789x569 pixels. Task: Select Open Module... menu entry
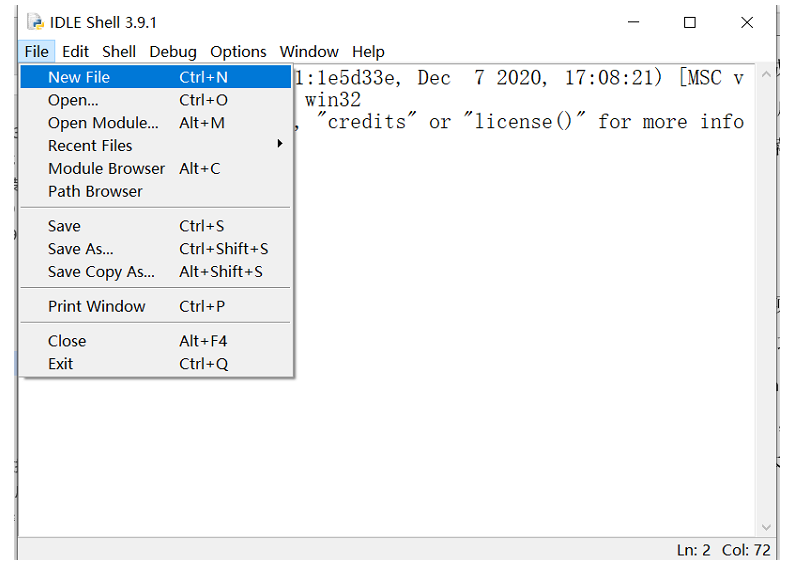tap(155, 123)
